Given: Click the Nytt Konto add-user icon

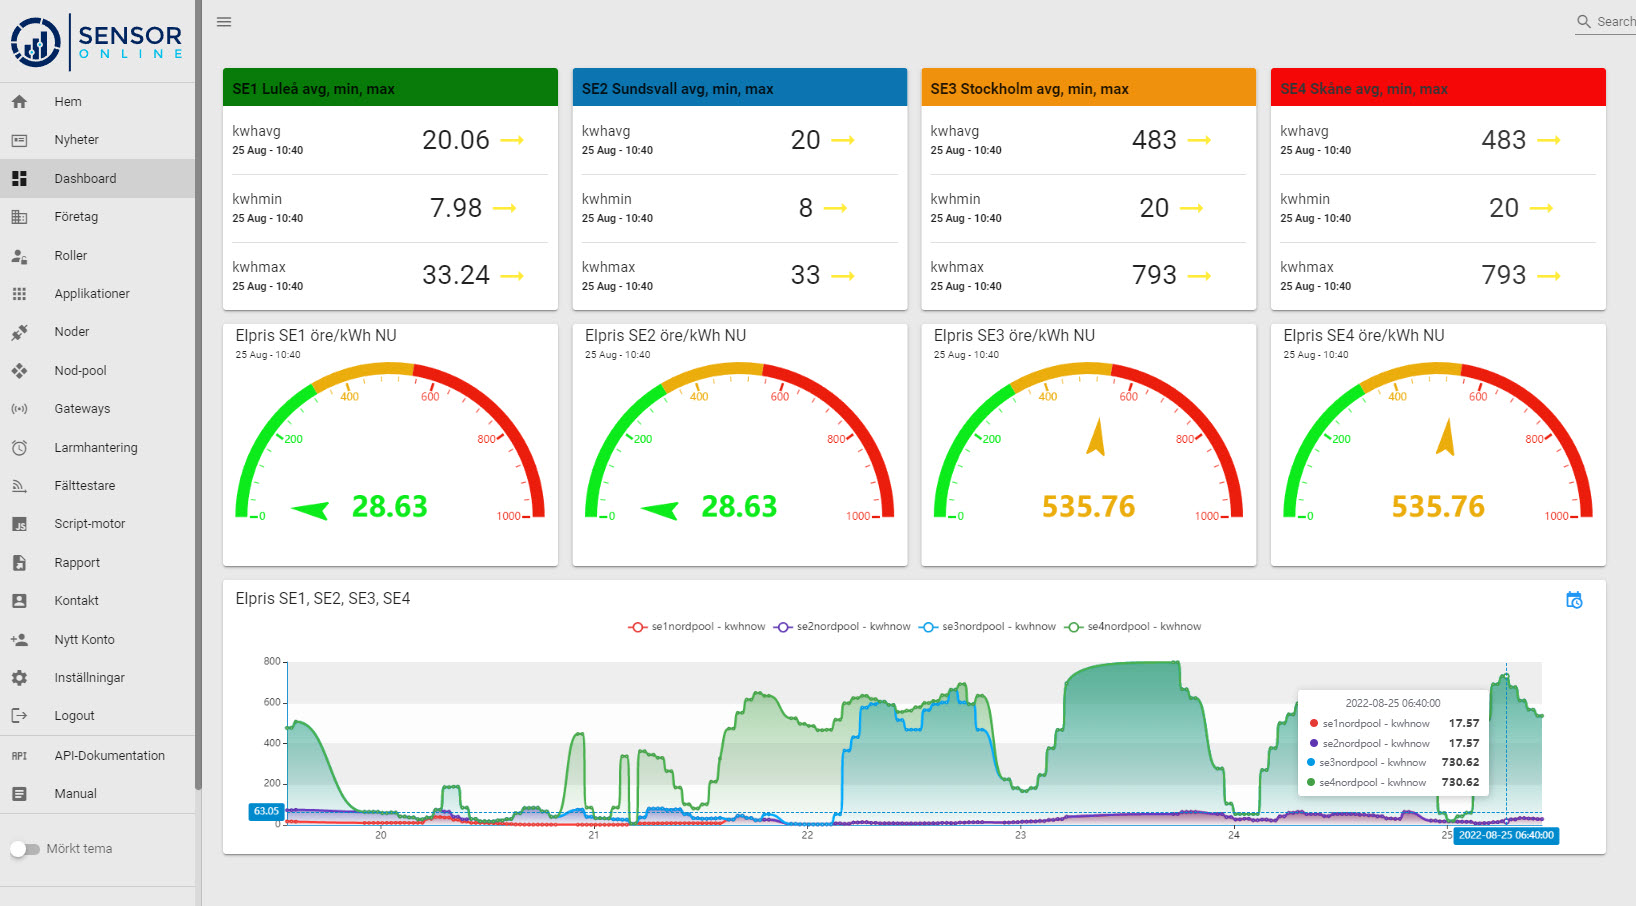Looking at the screenshot, I should [x=19, y=640].
